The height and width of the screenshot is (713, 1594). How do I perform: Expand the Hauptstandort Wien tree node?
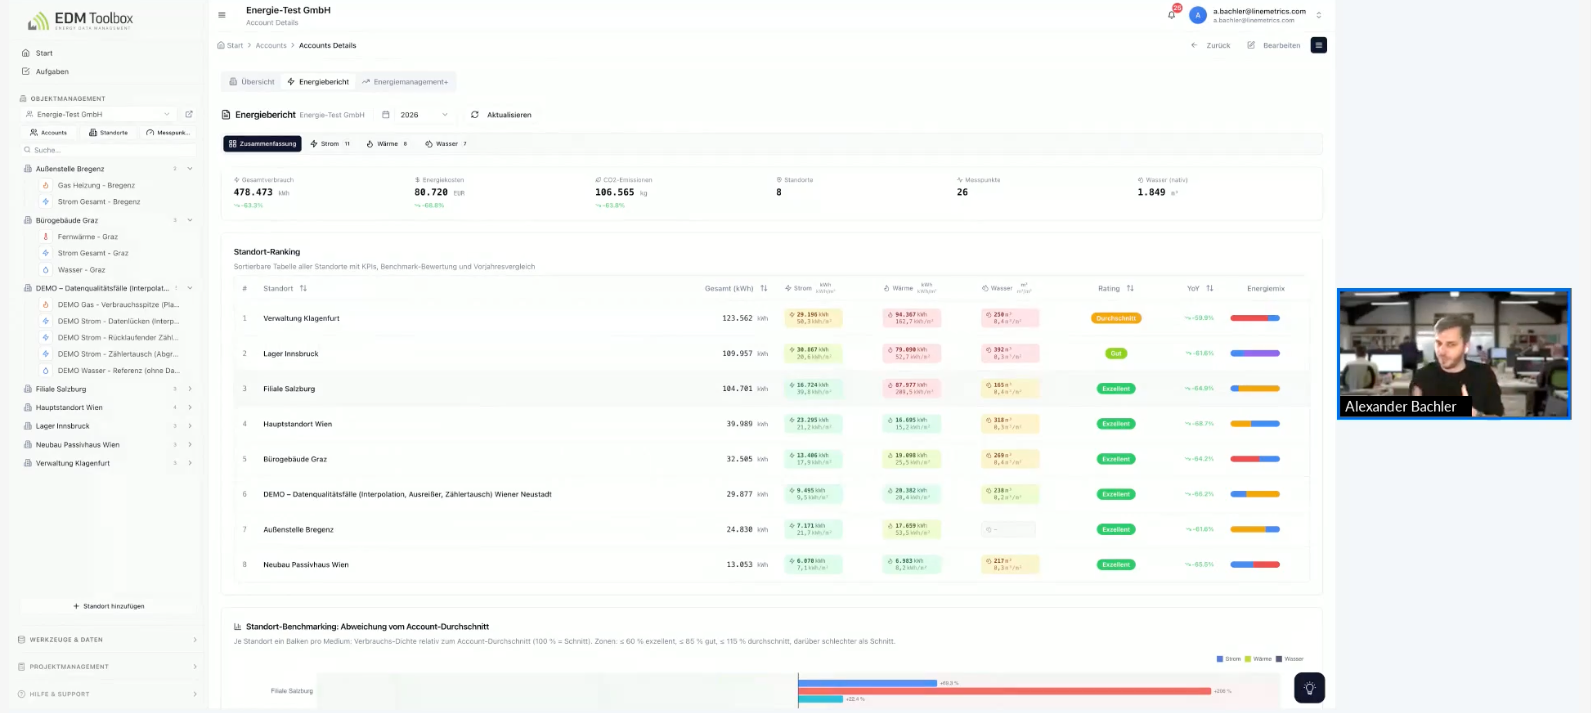point(190,408)
